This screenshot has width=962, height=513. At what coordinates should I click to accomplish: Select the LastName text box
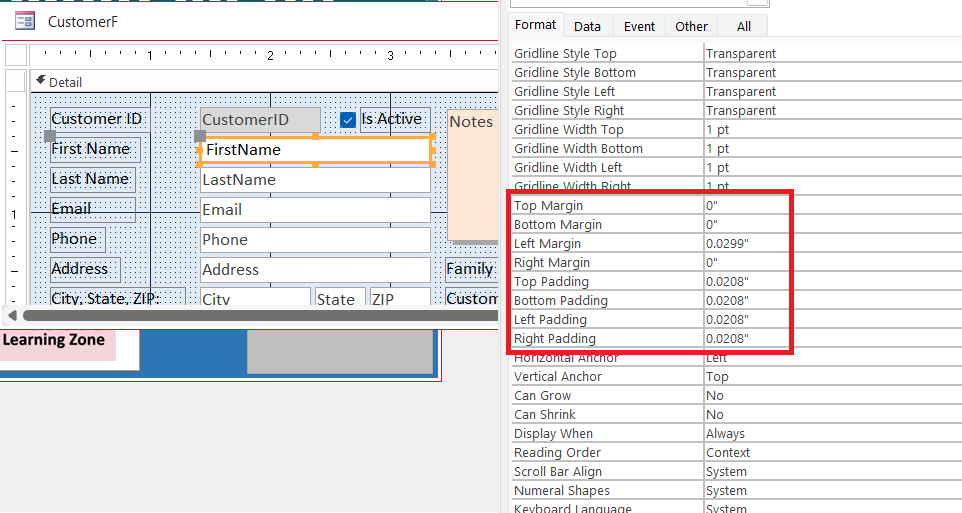pyautogui.click(x=315, y=180)
